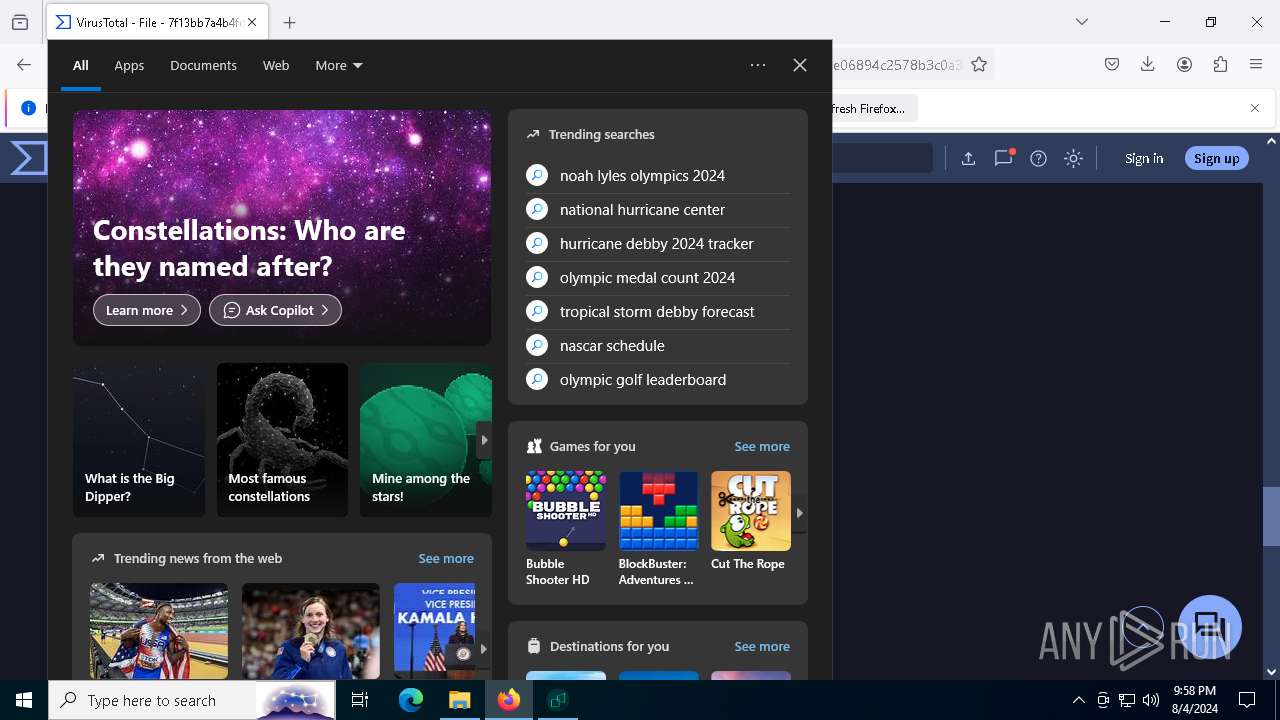The image size is (1280, 720).
Task: Search olympic golf leaderboard
Action: tap(658, 379)
